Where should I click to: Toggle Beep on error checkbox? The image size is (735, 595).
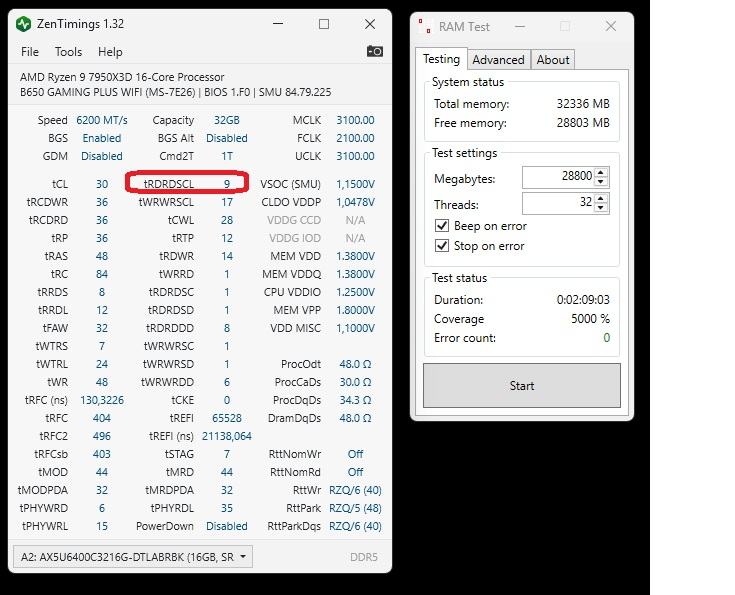442,226
